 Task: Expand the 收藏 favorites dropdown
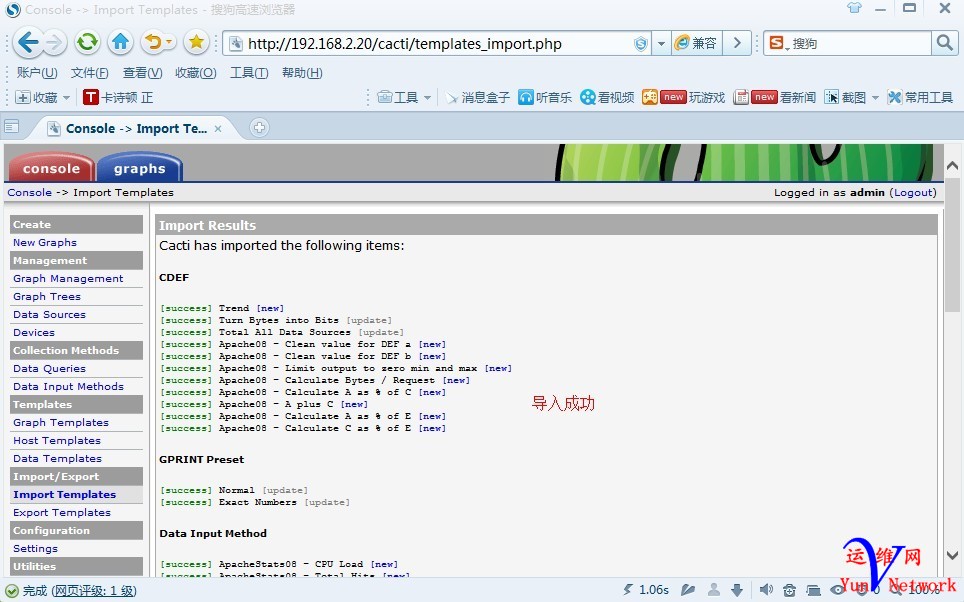tap(66, 98)
